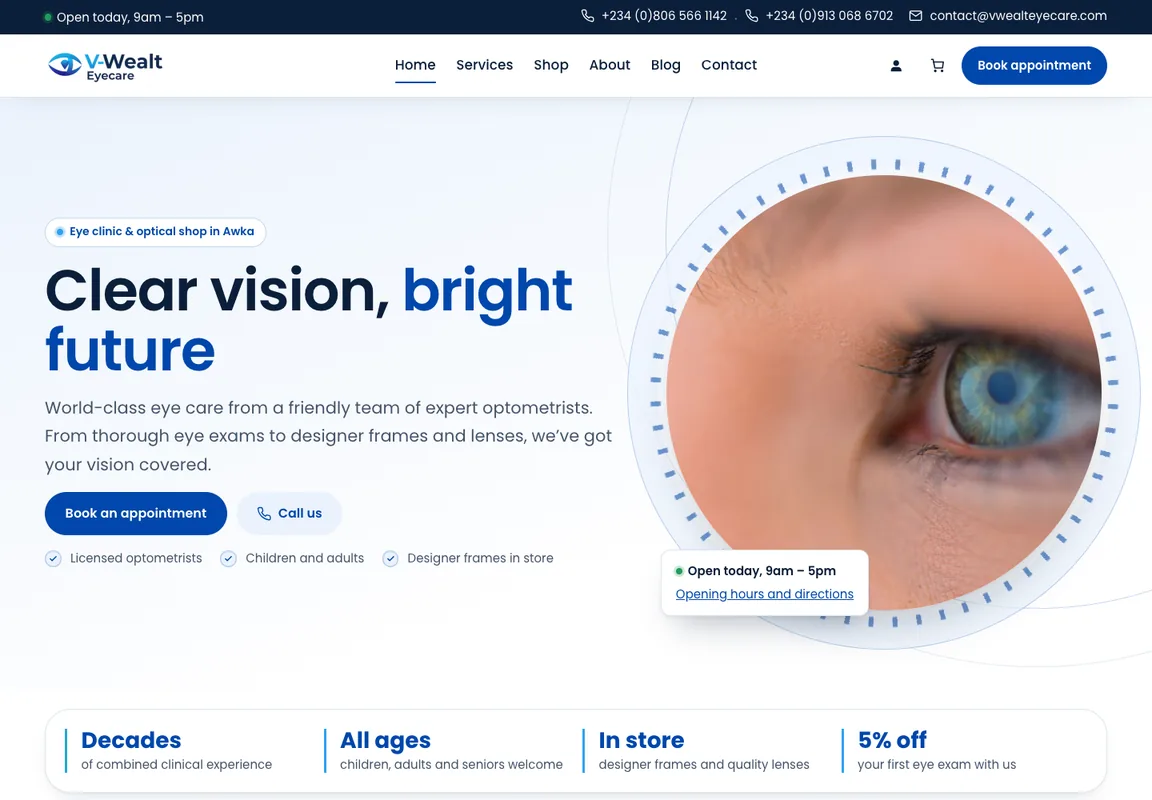Click the "Open today, 9am – 5pm" card text

click(x=762, y=571)
